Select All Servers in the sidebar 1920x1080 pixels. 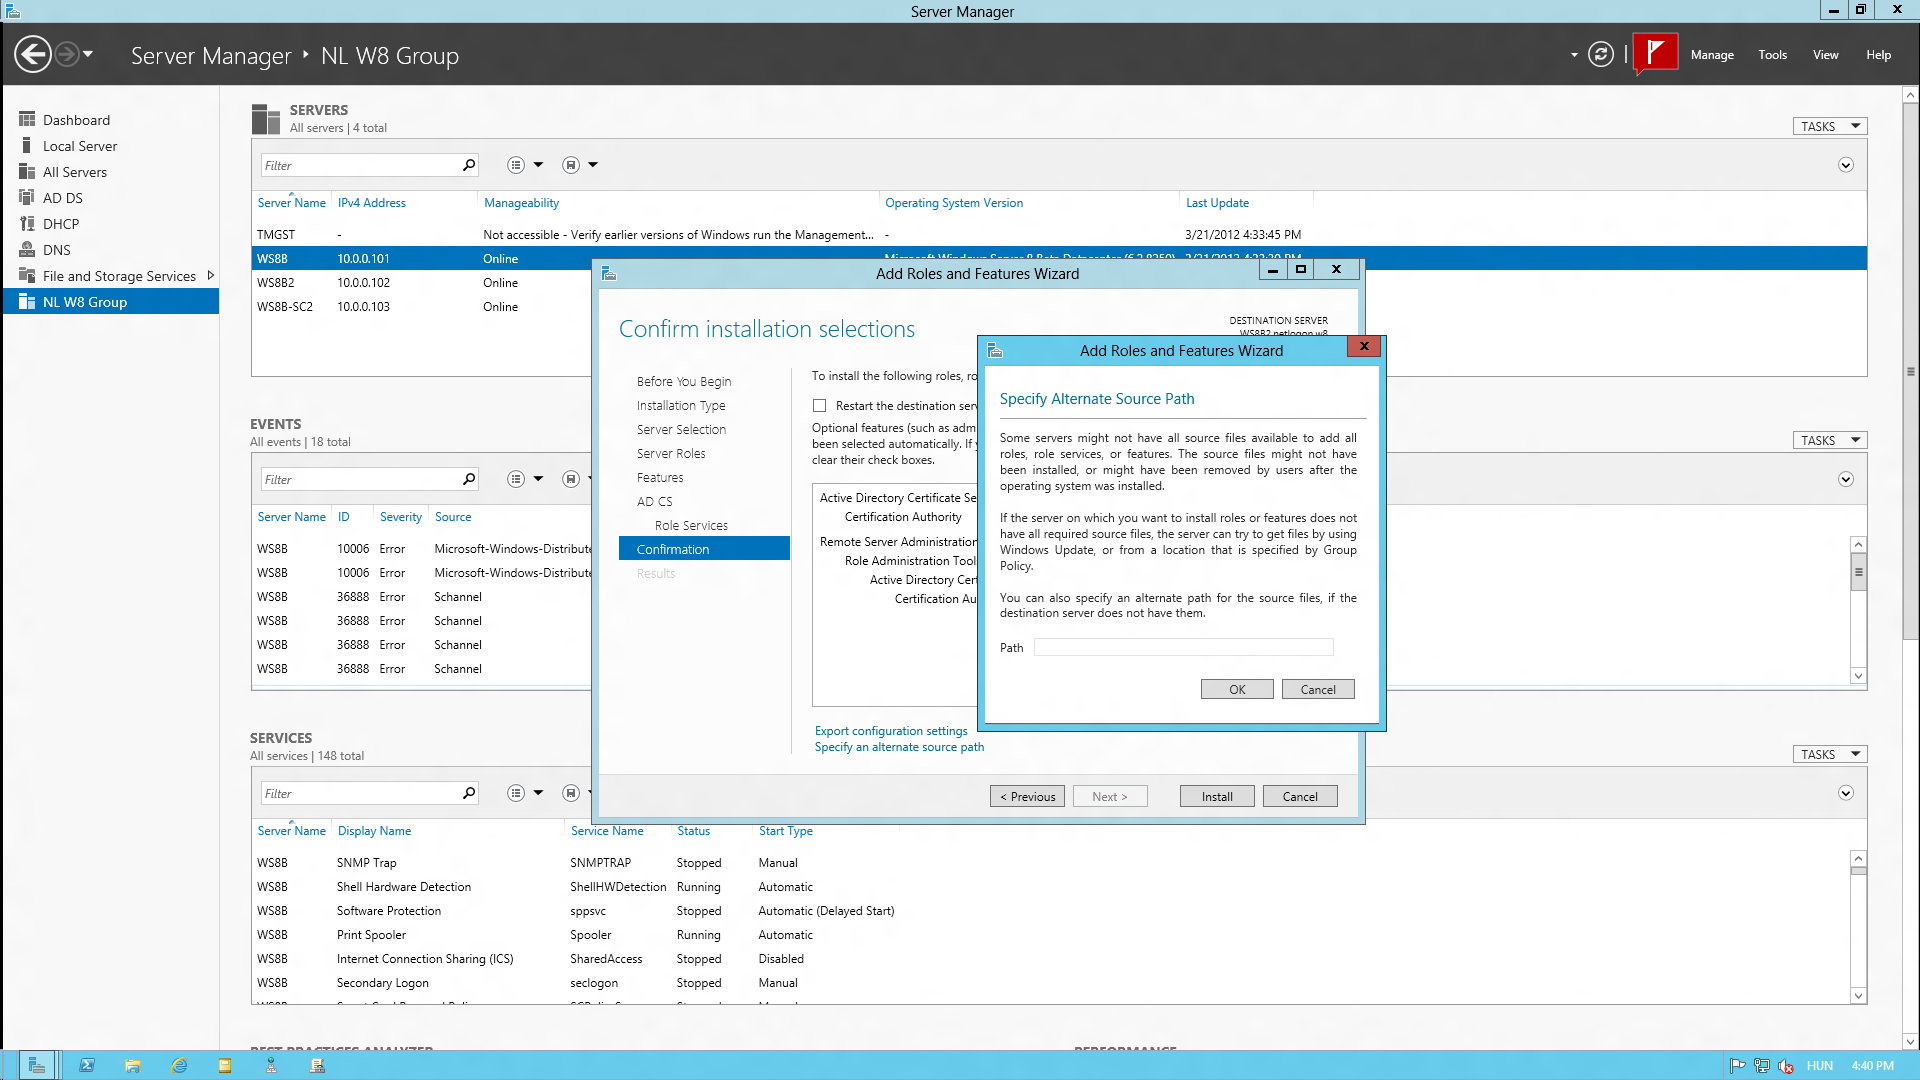coord(75,172)
